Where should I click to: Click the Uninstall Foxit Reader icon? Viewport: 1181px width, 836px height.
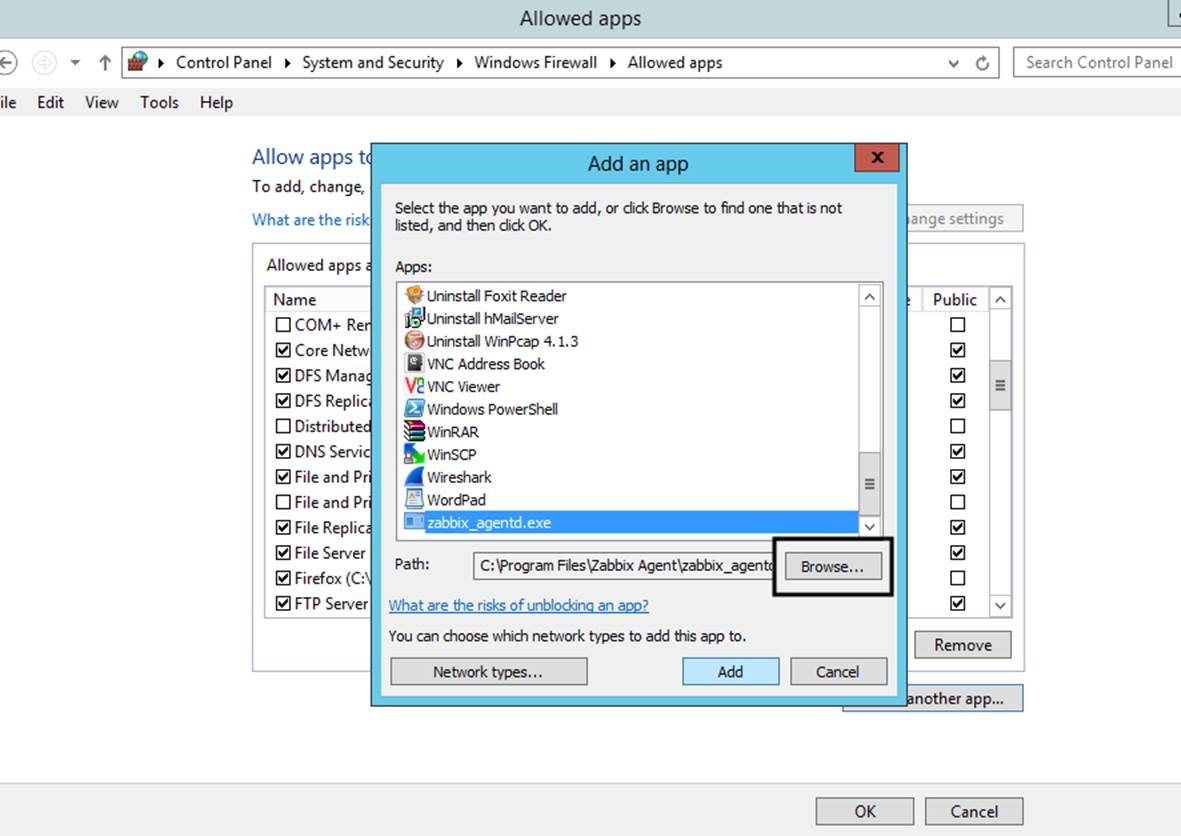414,295
